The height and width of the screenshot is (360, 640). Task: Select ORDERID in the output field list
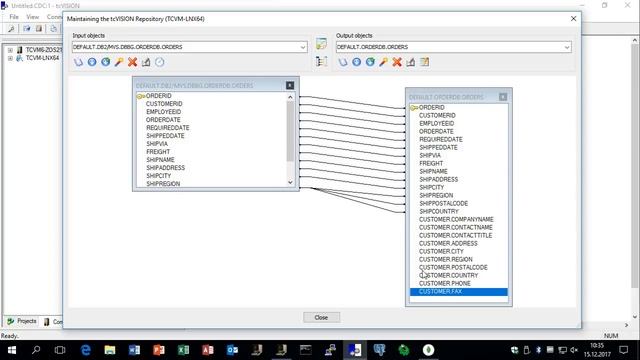pyautogui.click(x=431, y=107)
